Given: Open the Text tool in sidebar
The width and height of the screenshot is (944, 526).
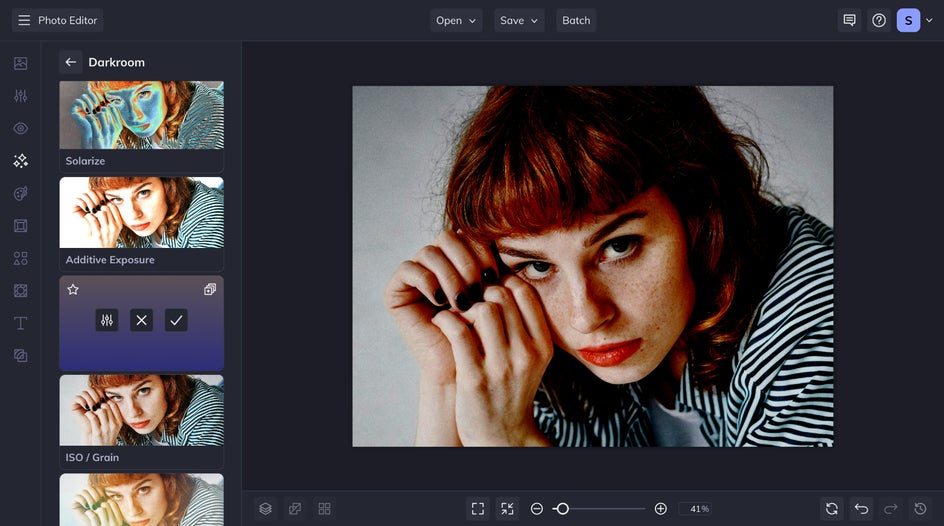Looking at the screenshot, I should pyautogui.click(x=20, y=323).
